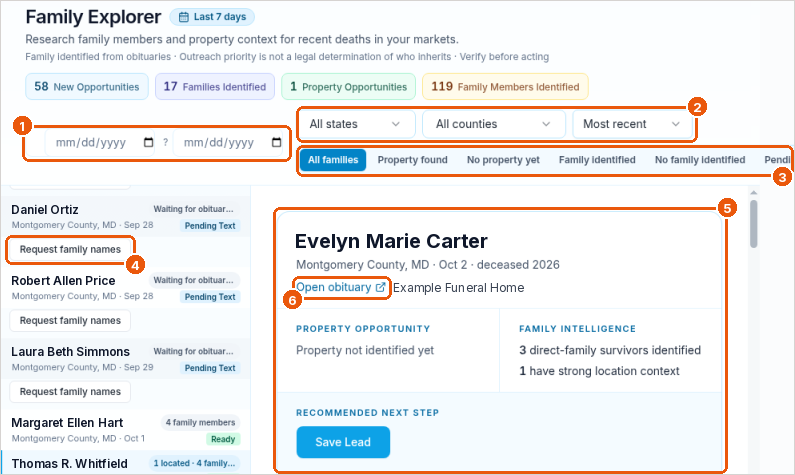This screenshot has height=475, width=795.
Task: Click Pending Text badge on Laura Beth Simmons
Action: tap(210, 368)
